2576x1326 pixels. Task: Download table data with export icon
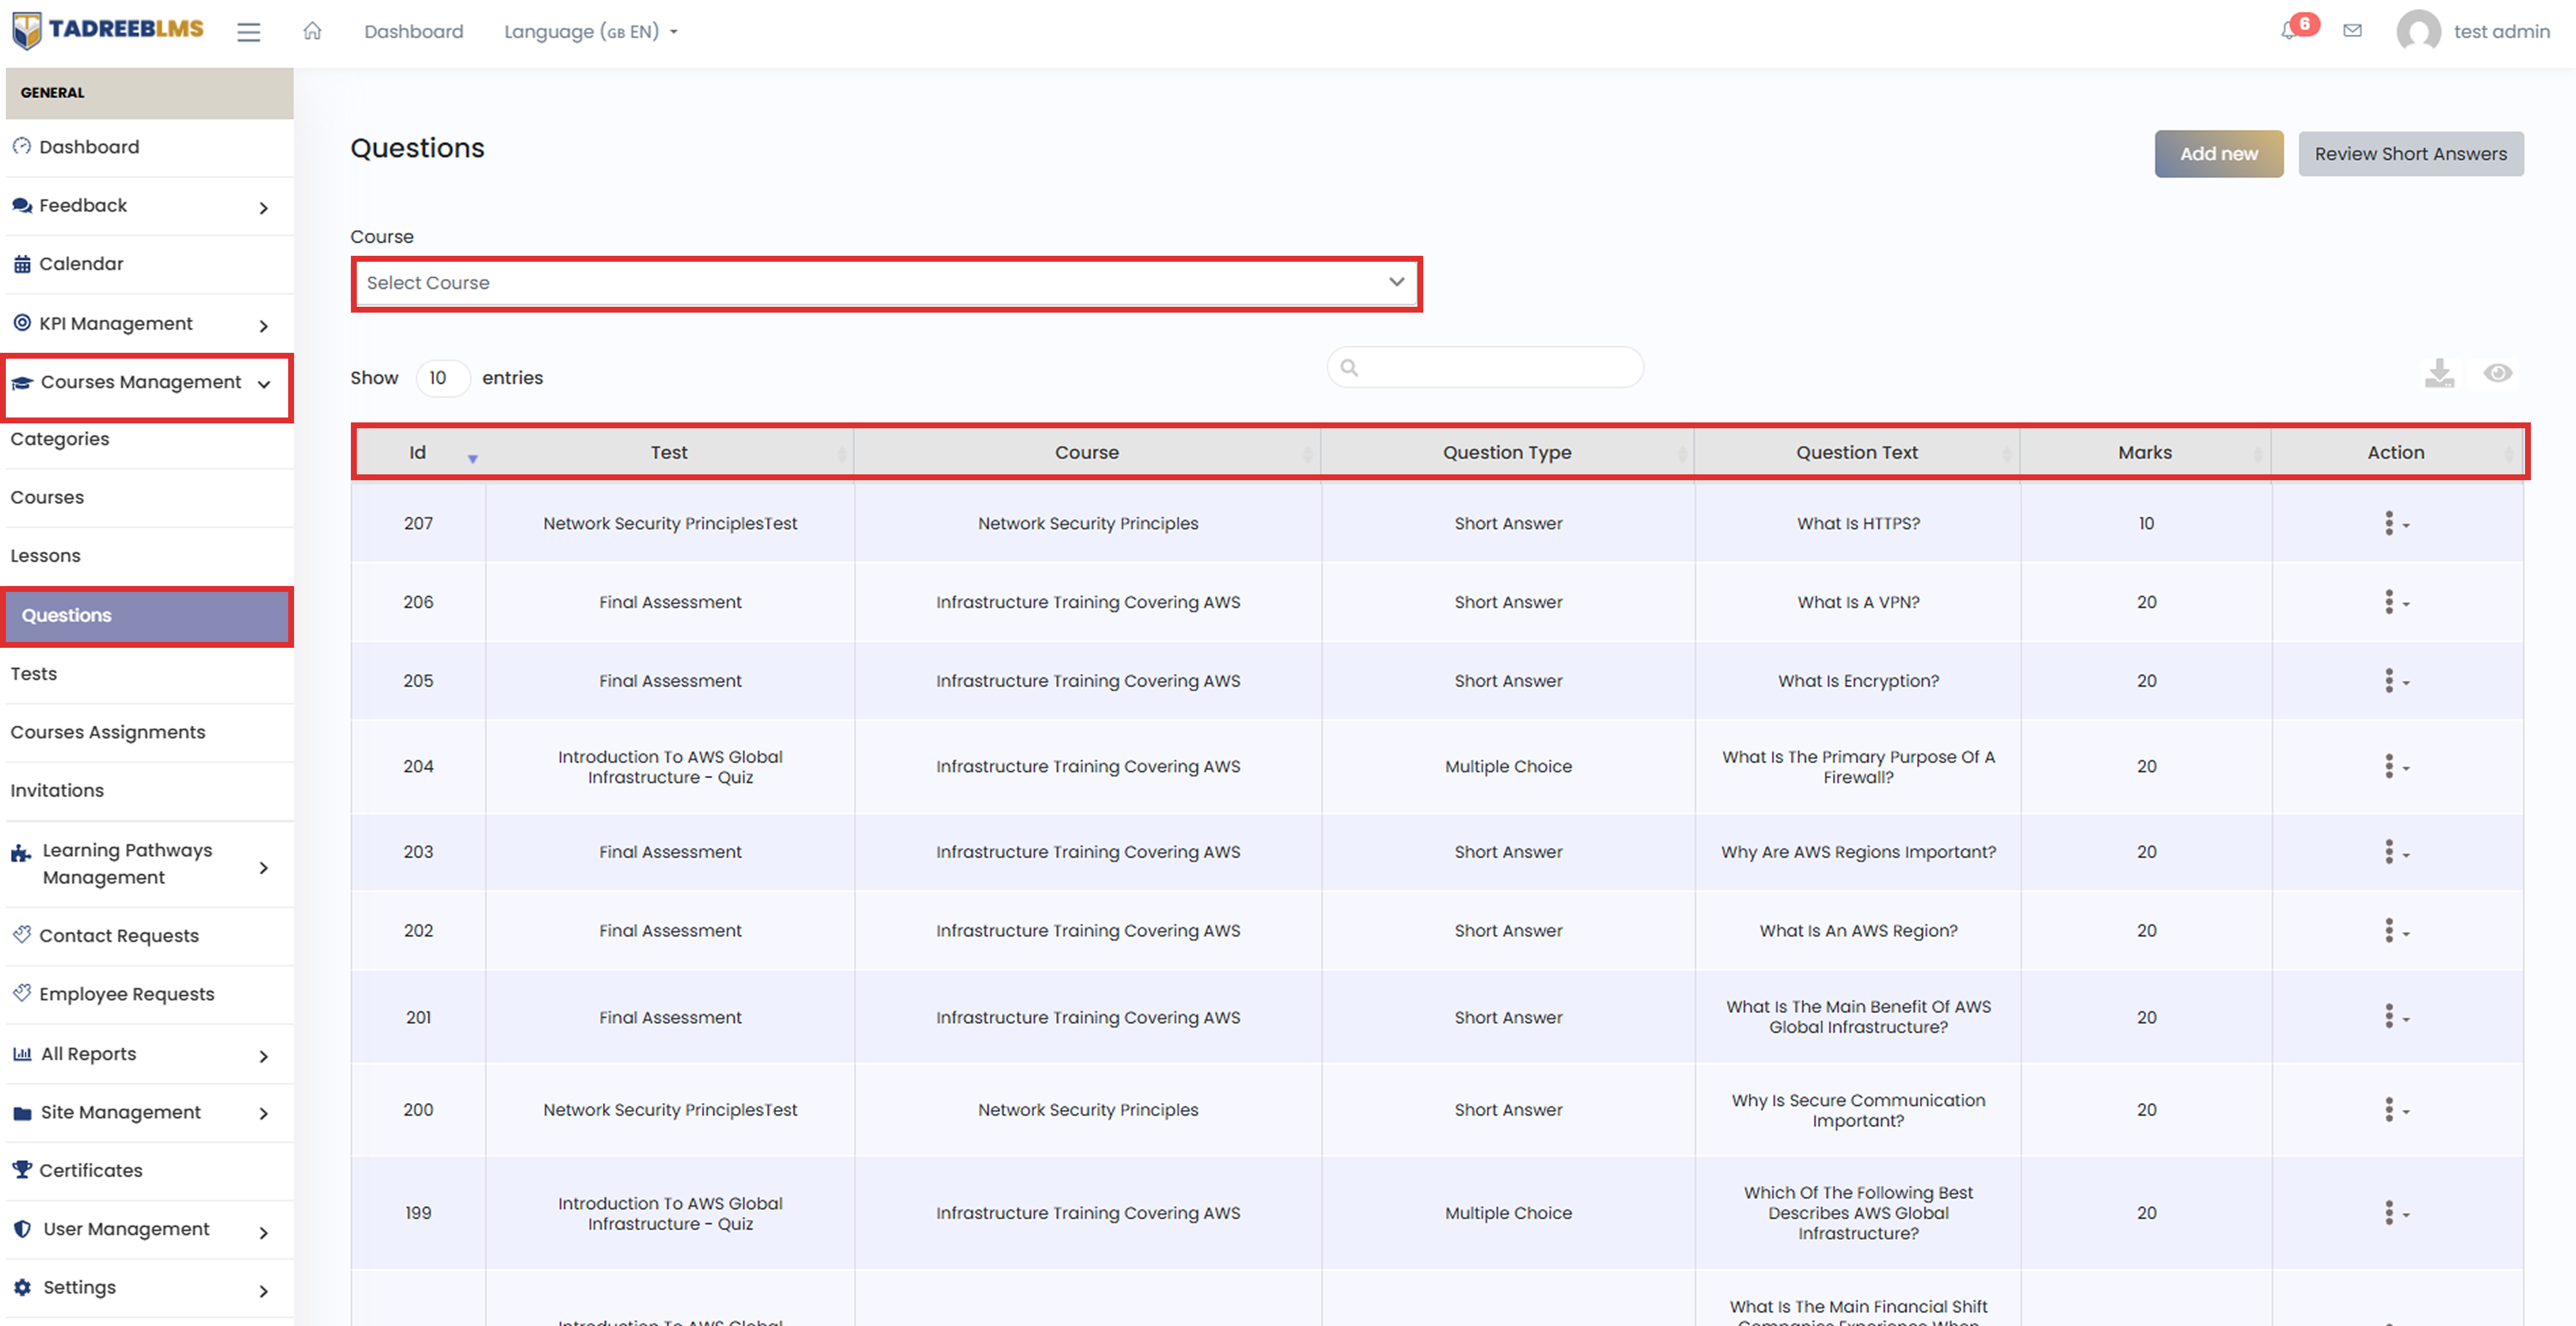point(2439,373)
